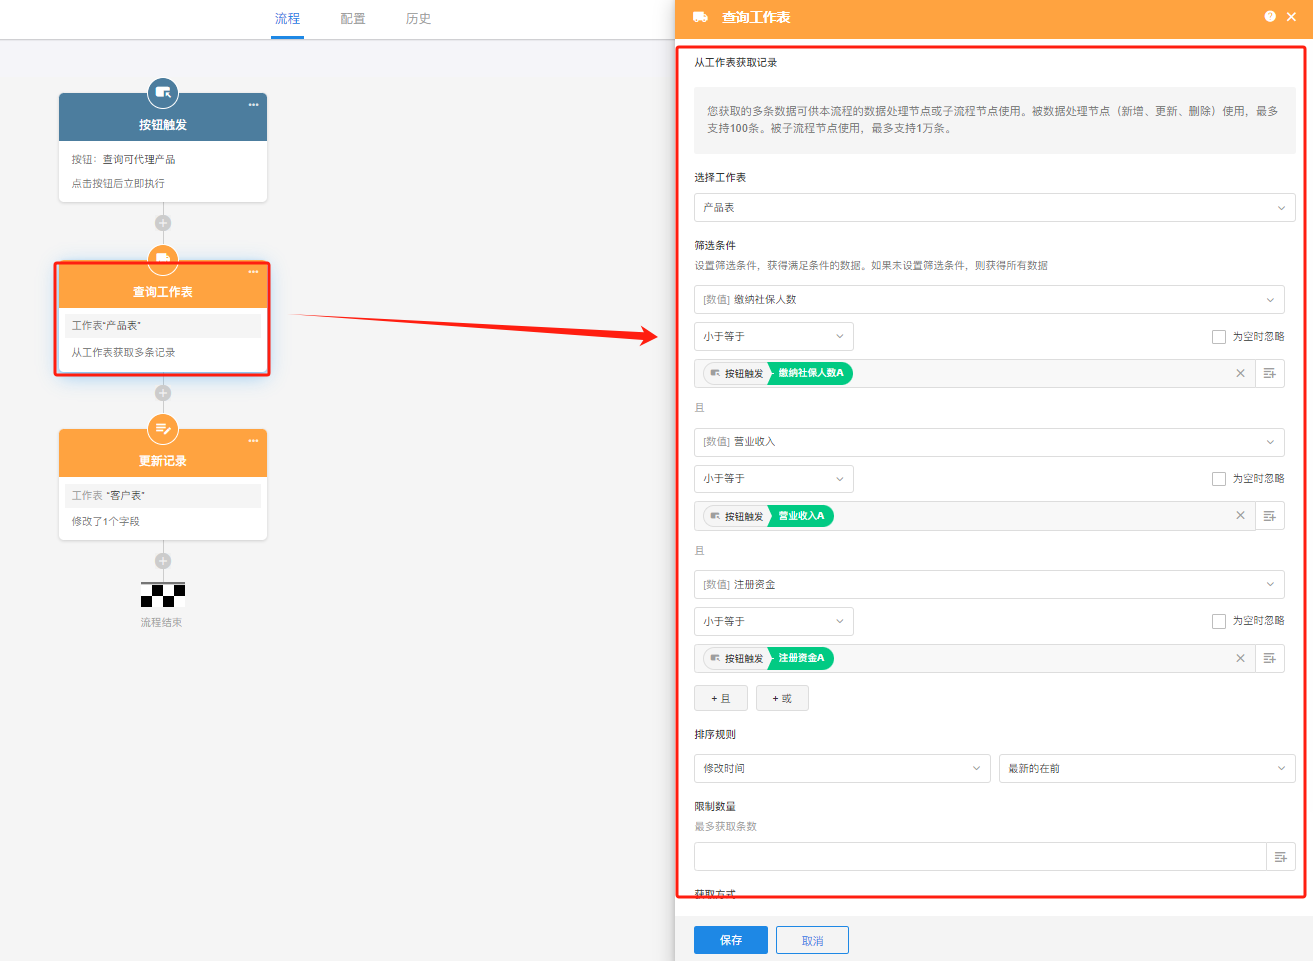Open more options on 查询工作表 node
Viewport: 1313px width, 961px height.
pyautogui.click(x=253, y=271)
